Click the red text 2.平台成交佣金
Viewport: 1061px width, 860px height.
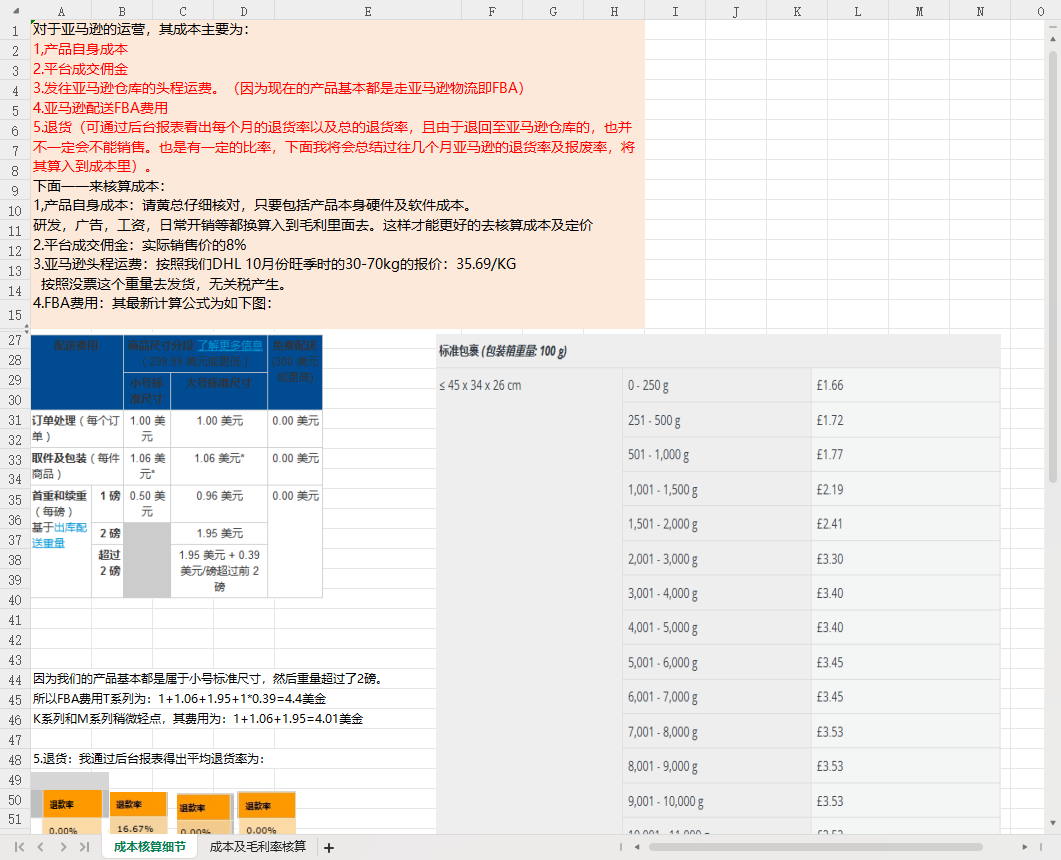[x=80, y=68]
